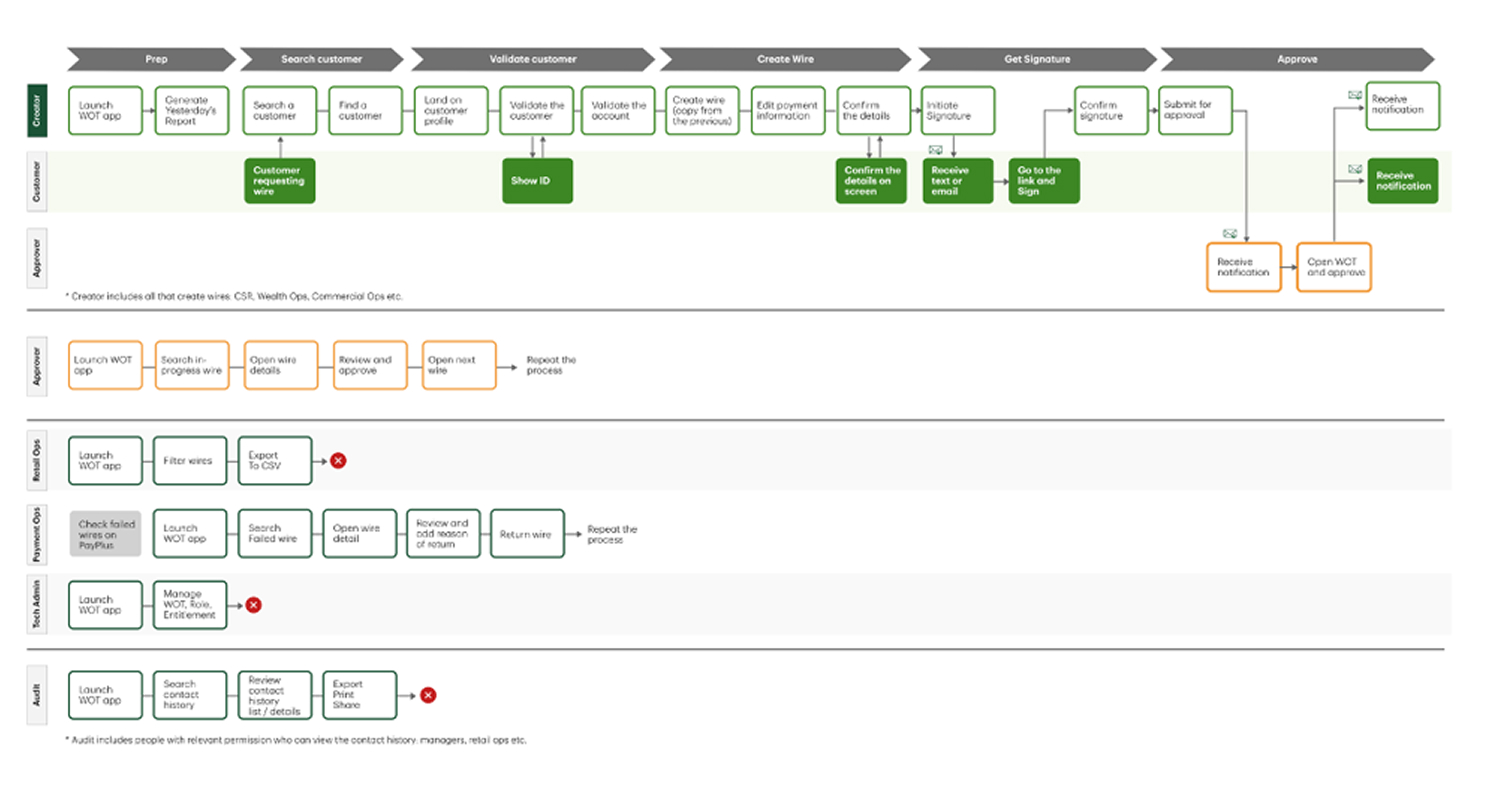The height and width of the screenshot is (798, 1496).
Task: Select the Return wire step
Action: point(527,533)
